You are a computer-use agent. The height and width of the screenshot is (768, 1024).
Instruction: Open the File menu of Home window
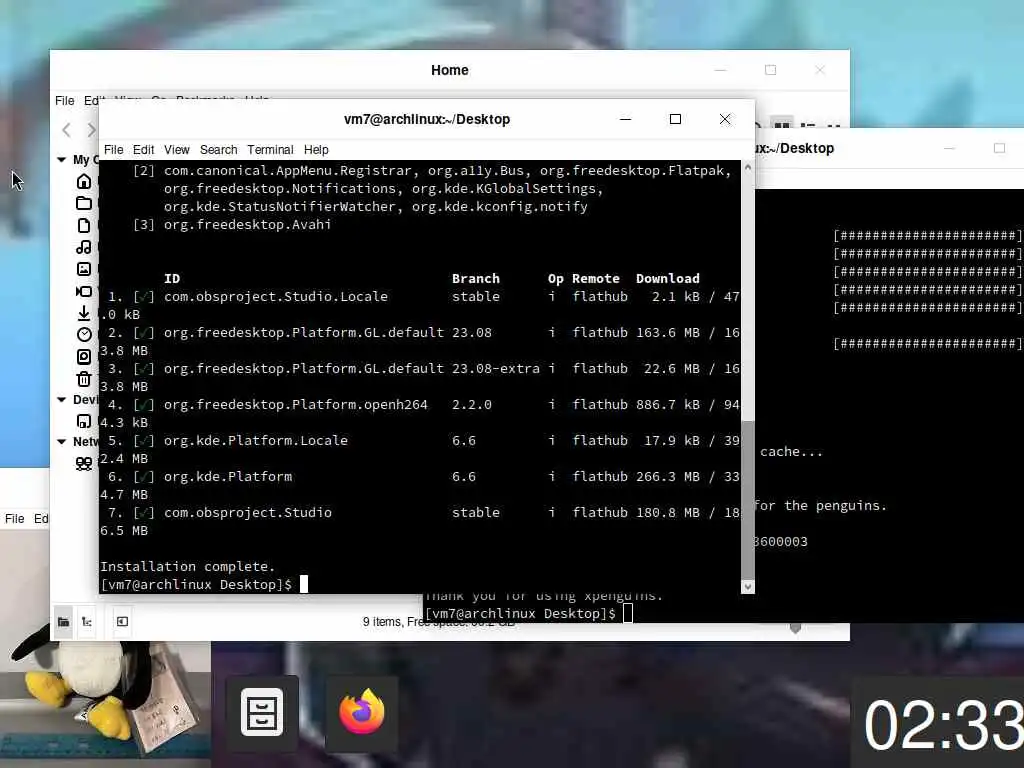click(x=65, y=101)
